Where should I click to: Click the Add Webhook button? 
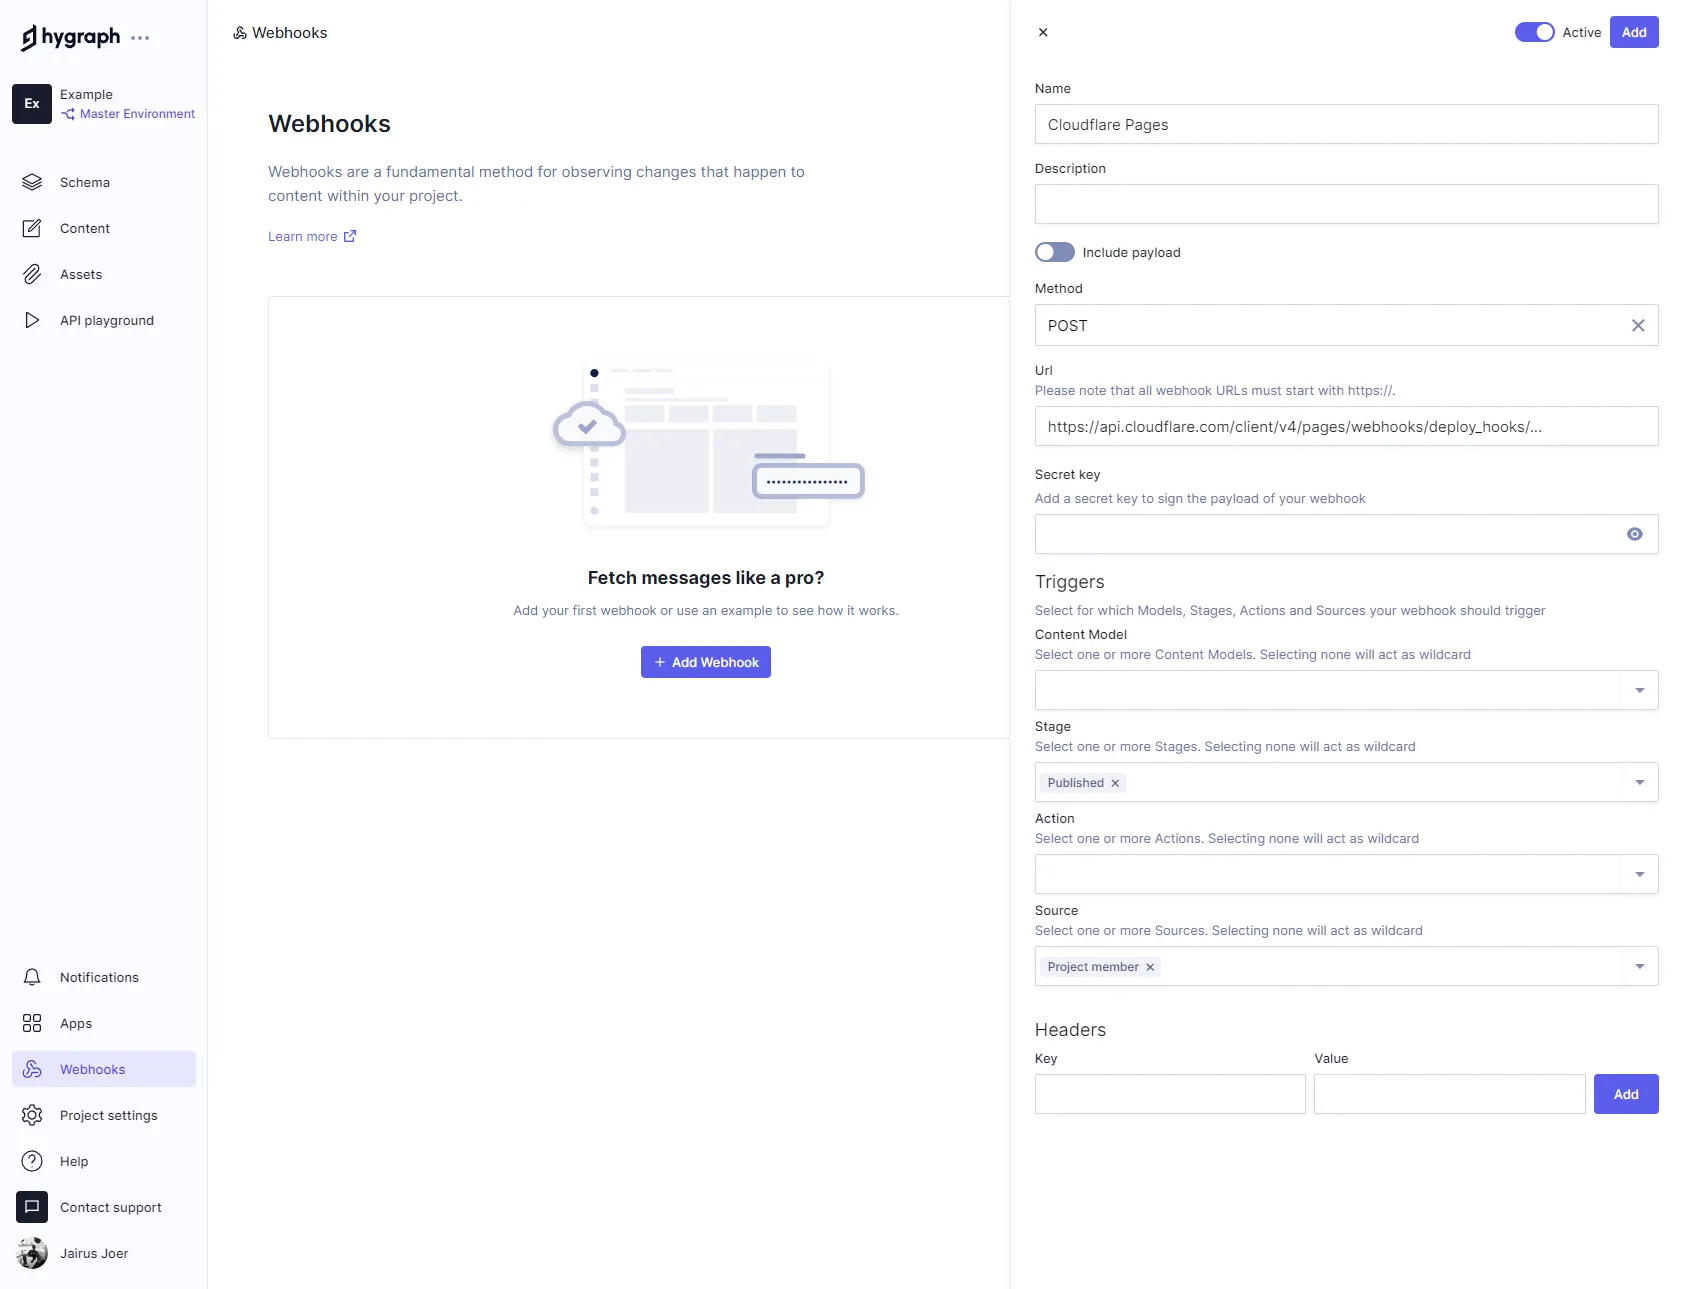point(705,661)
